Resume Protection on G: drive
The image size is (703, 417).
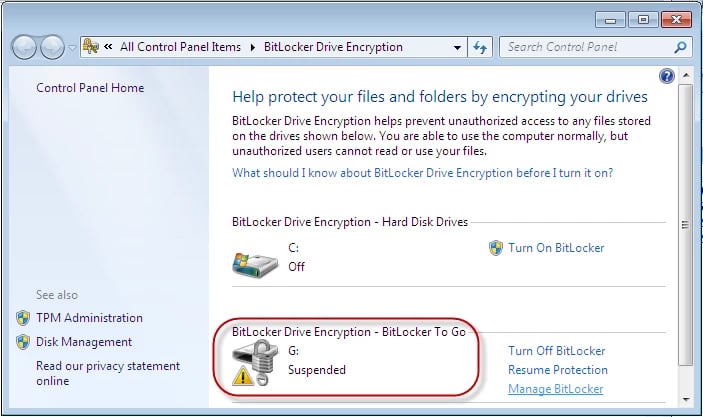(557, 370)
